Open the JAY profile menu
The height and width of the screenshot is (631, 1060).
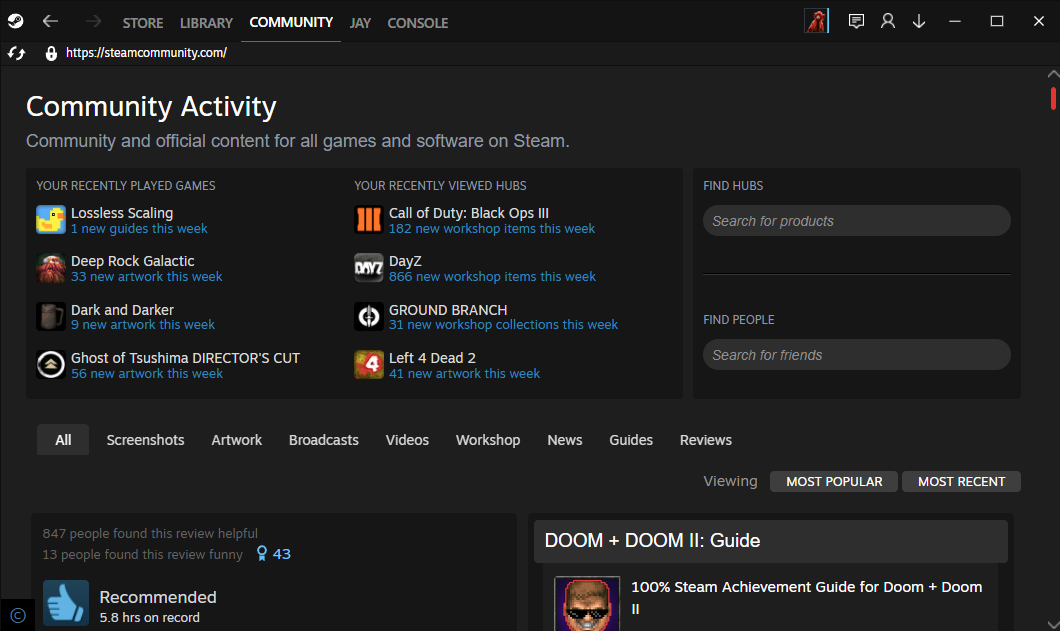pyautogui.click(x=360, y=22)
